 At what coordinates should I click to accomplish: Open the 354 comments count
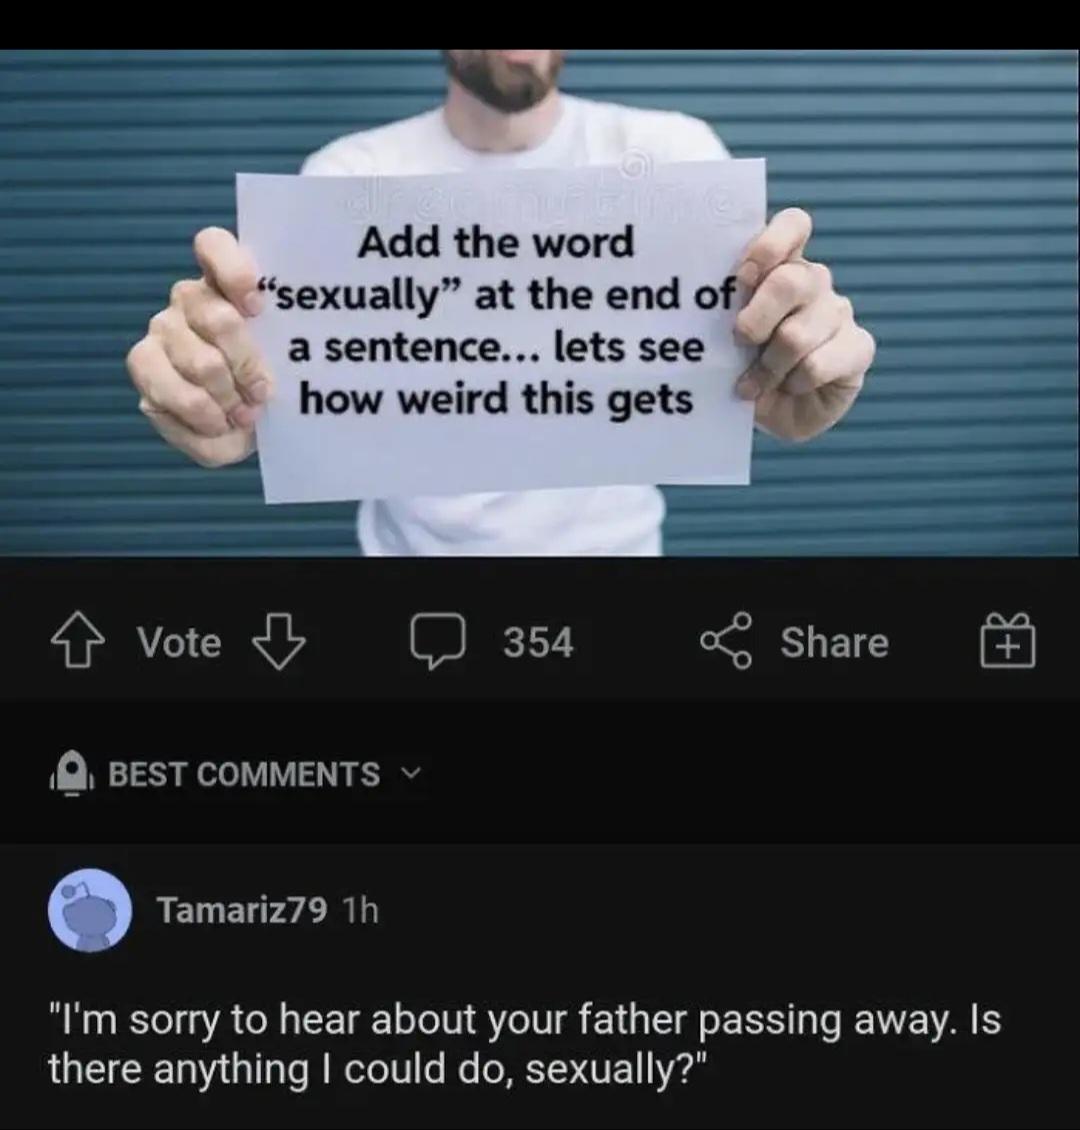(538, 641)
